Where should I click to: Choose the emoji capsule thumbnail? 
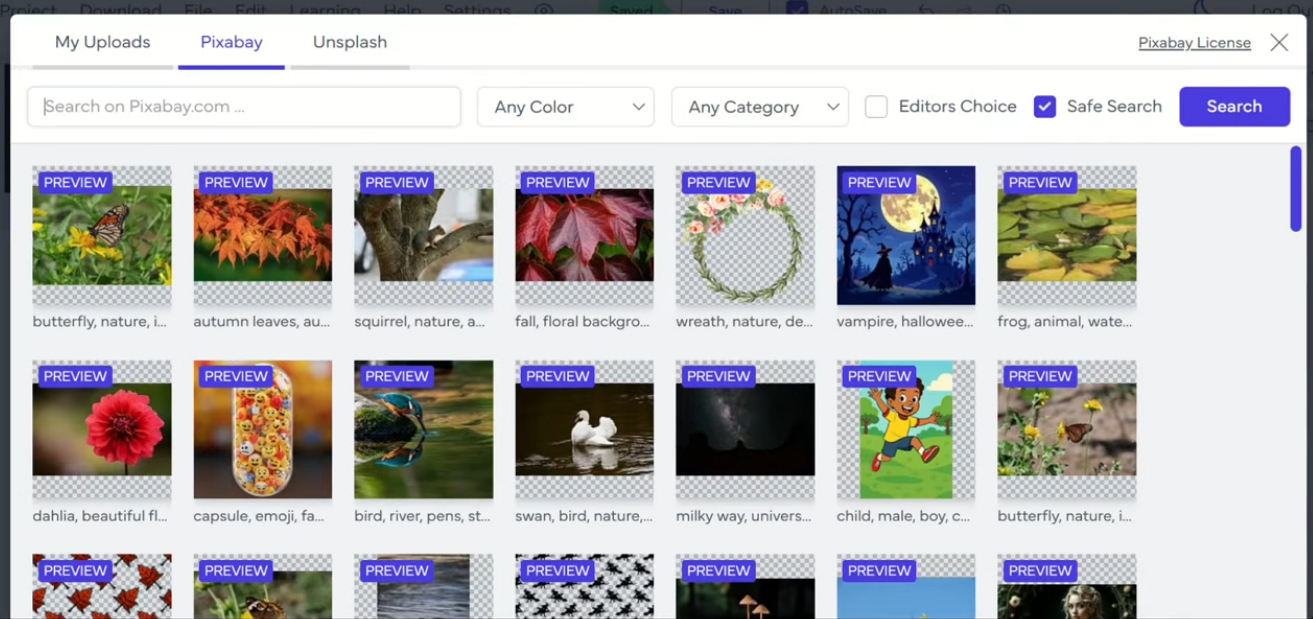click(263, 429)
